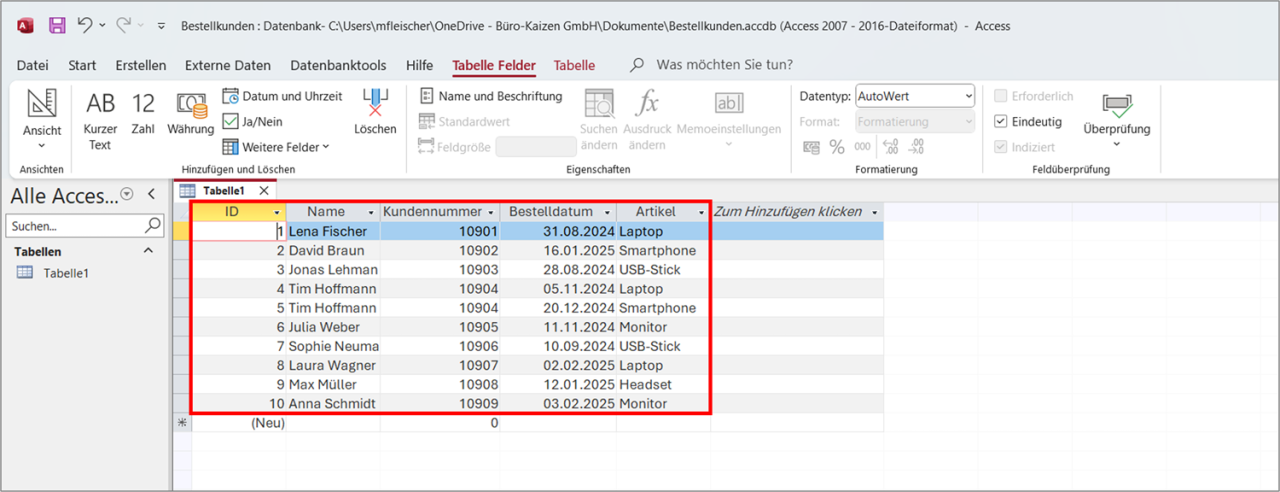Open the Bestelldatum column dropdown arrow
Screen dimensions: 1280x492
(607, 212)
